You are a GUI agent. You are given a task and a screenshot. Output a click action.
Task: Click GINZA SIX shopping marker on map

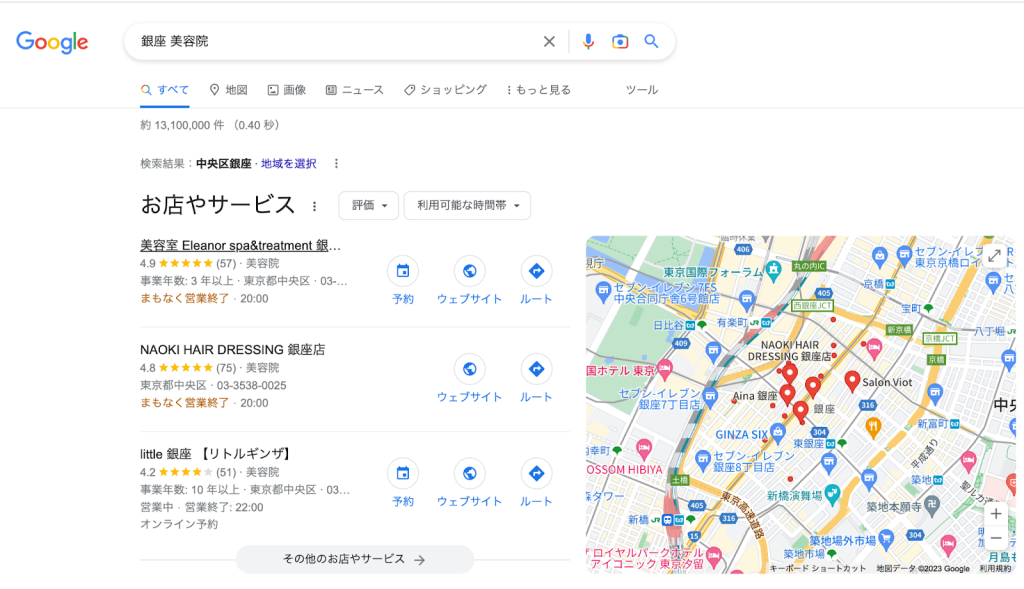(777, 432)
